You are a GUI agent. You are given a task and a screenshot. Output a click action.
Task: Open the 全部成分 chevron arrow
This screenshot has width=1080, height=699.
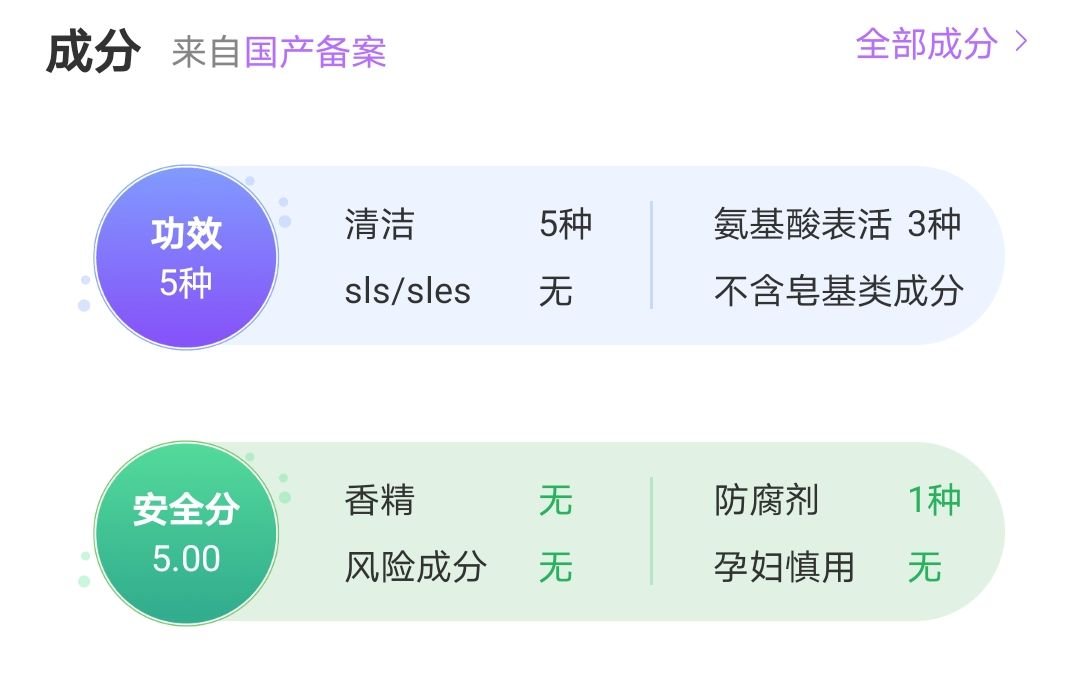point(1021,43)
